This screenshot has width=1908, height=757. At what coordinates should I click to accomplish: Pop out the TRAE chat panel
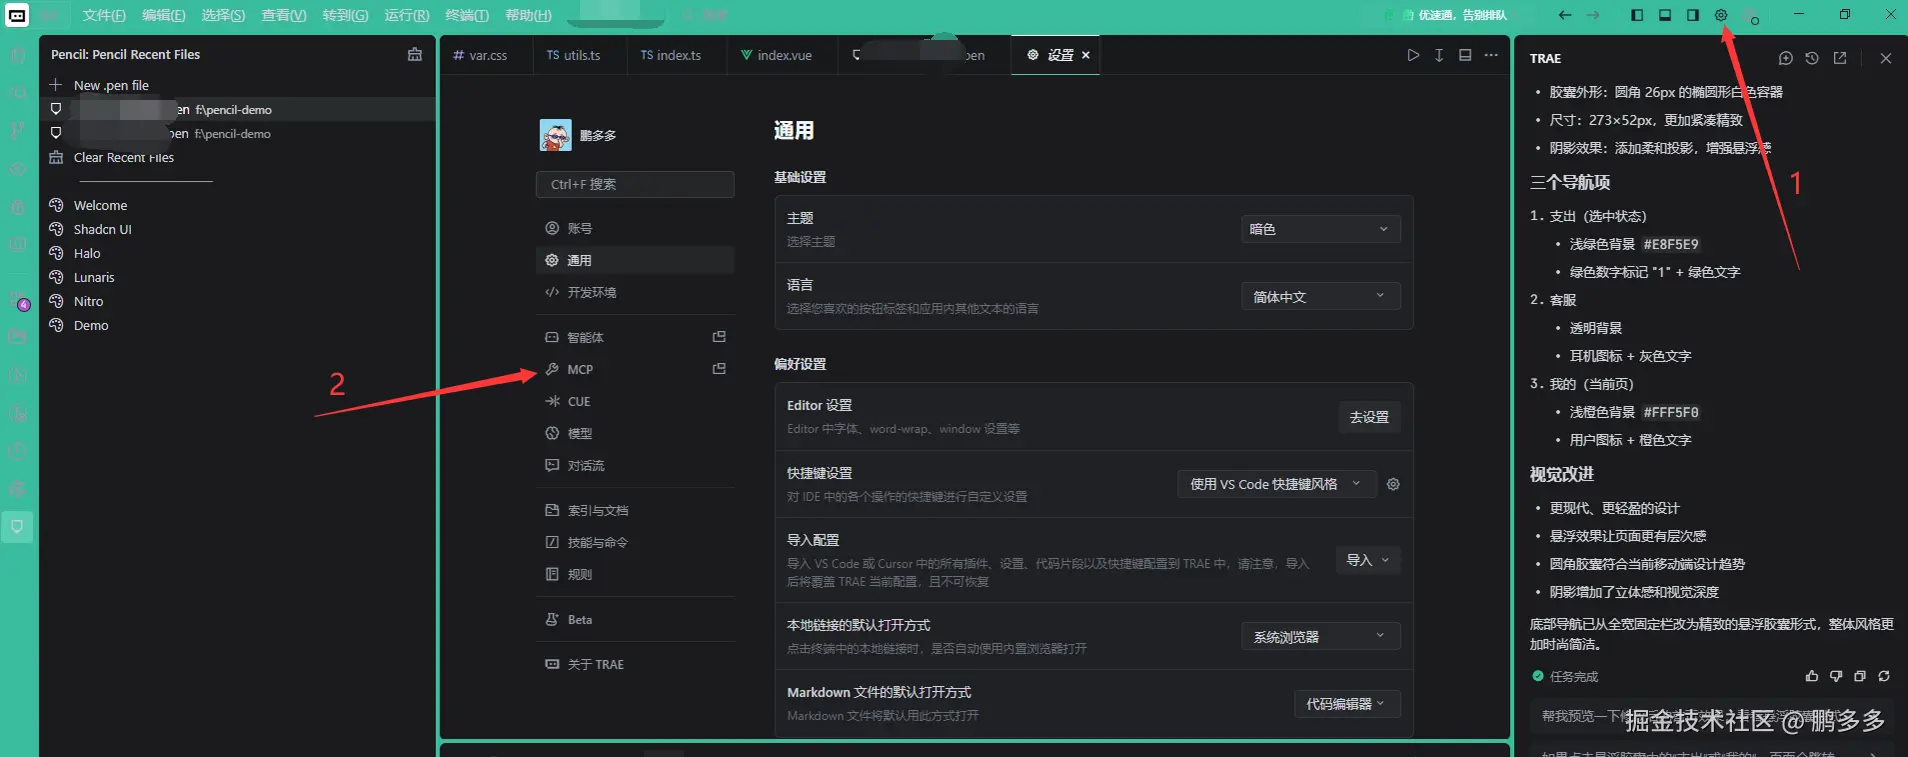1840,58
